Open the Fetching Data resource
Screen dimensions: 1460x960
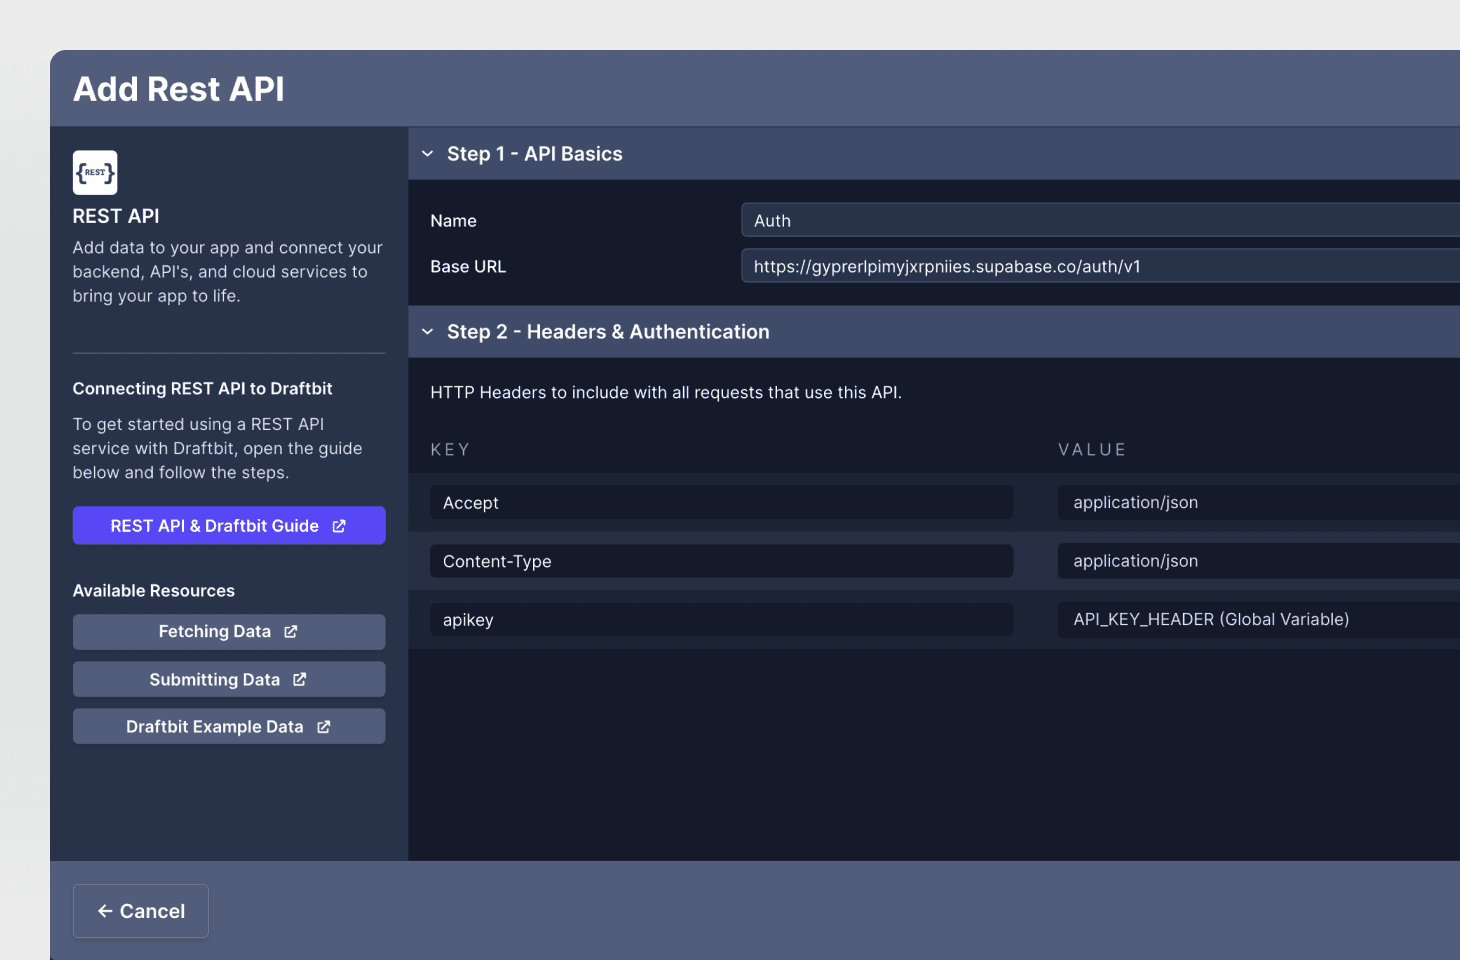(228, 631)
